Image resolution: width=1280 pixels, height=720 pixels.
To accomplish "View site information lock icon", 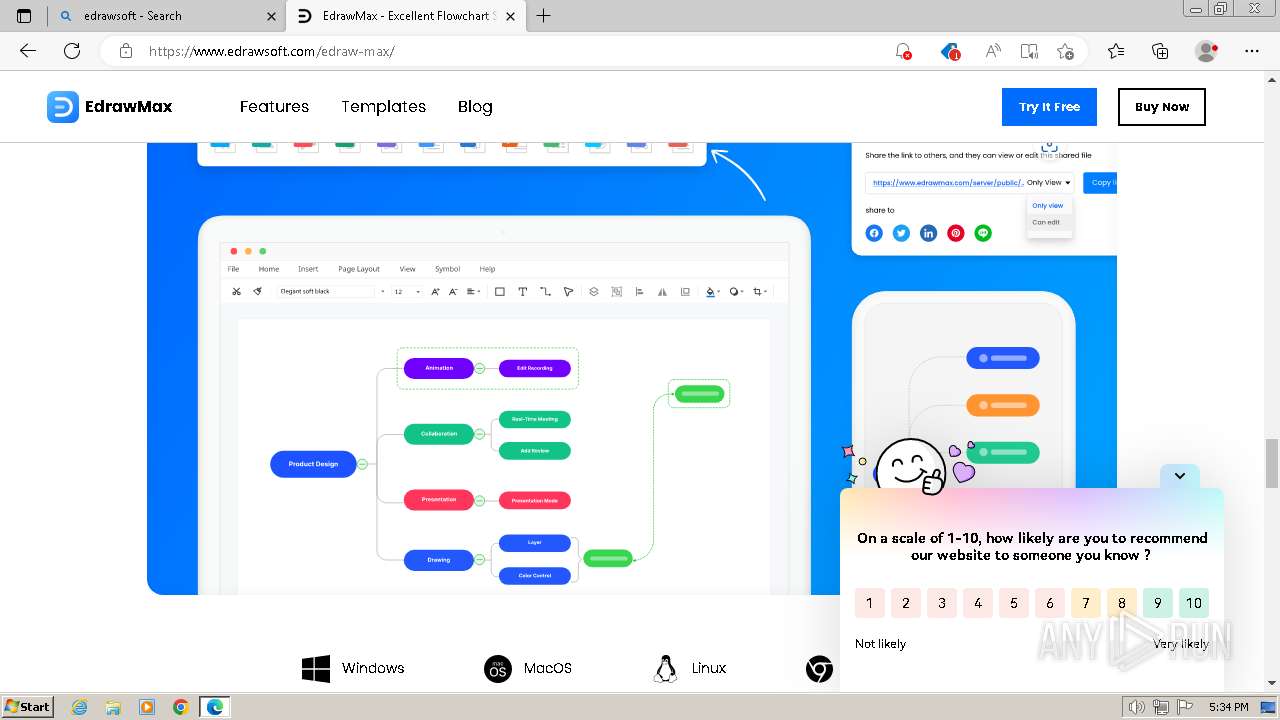I will (x=126, y=51).
